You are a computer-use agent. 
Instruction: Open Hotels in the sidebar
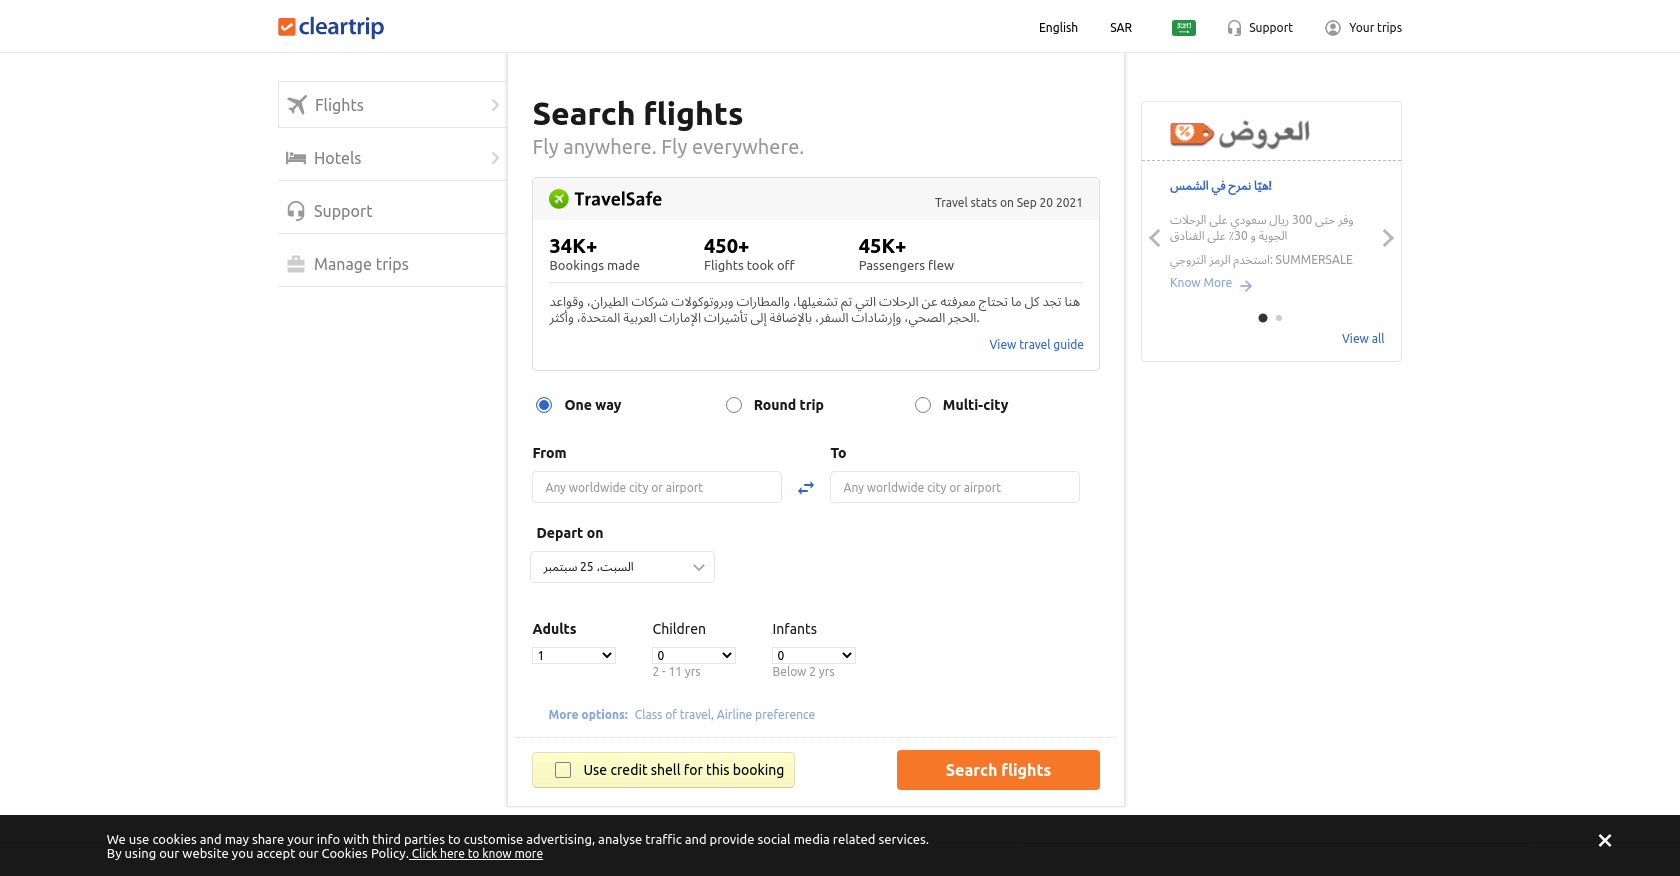point(392,158)
